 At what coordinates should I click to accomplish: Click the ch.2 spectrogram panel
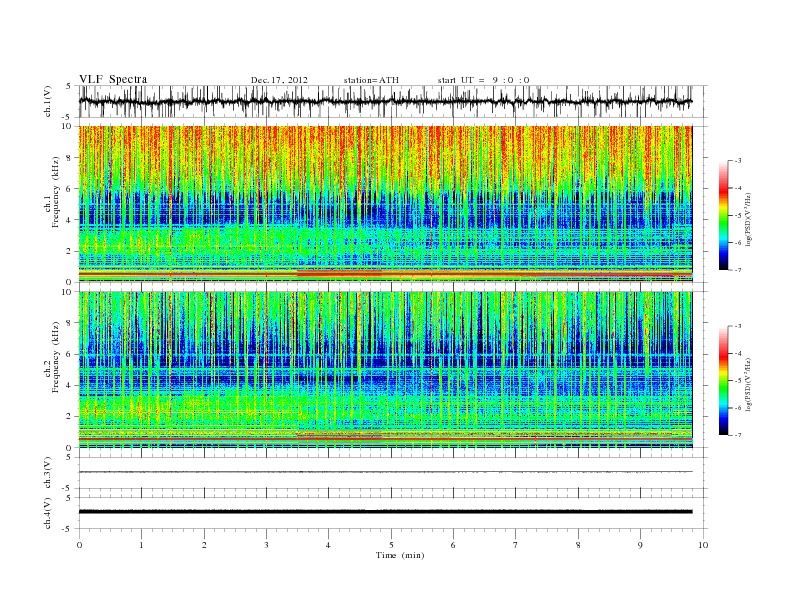click(385, 370)
